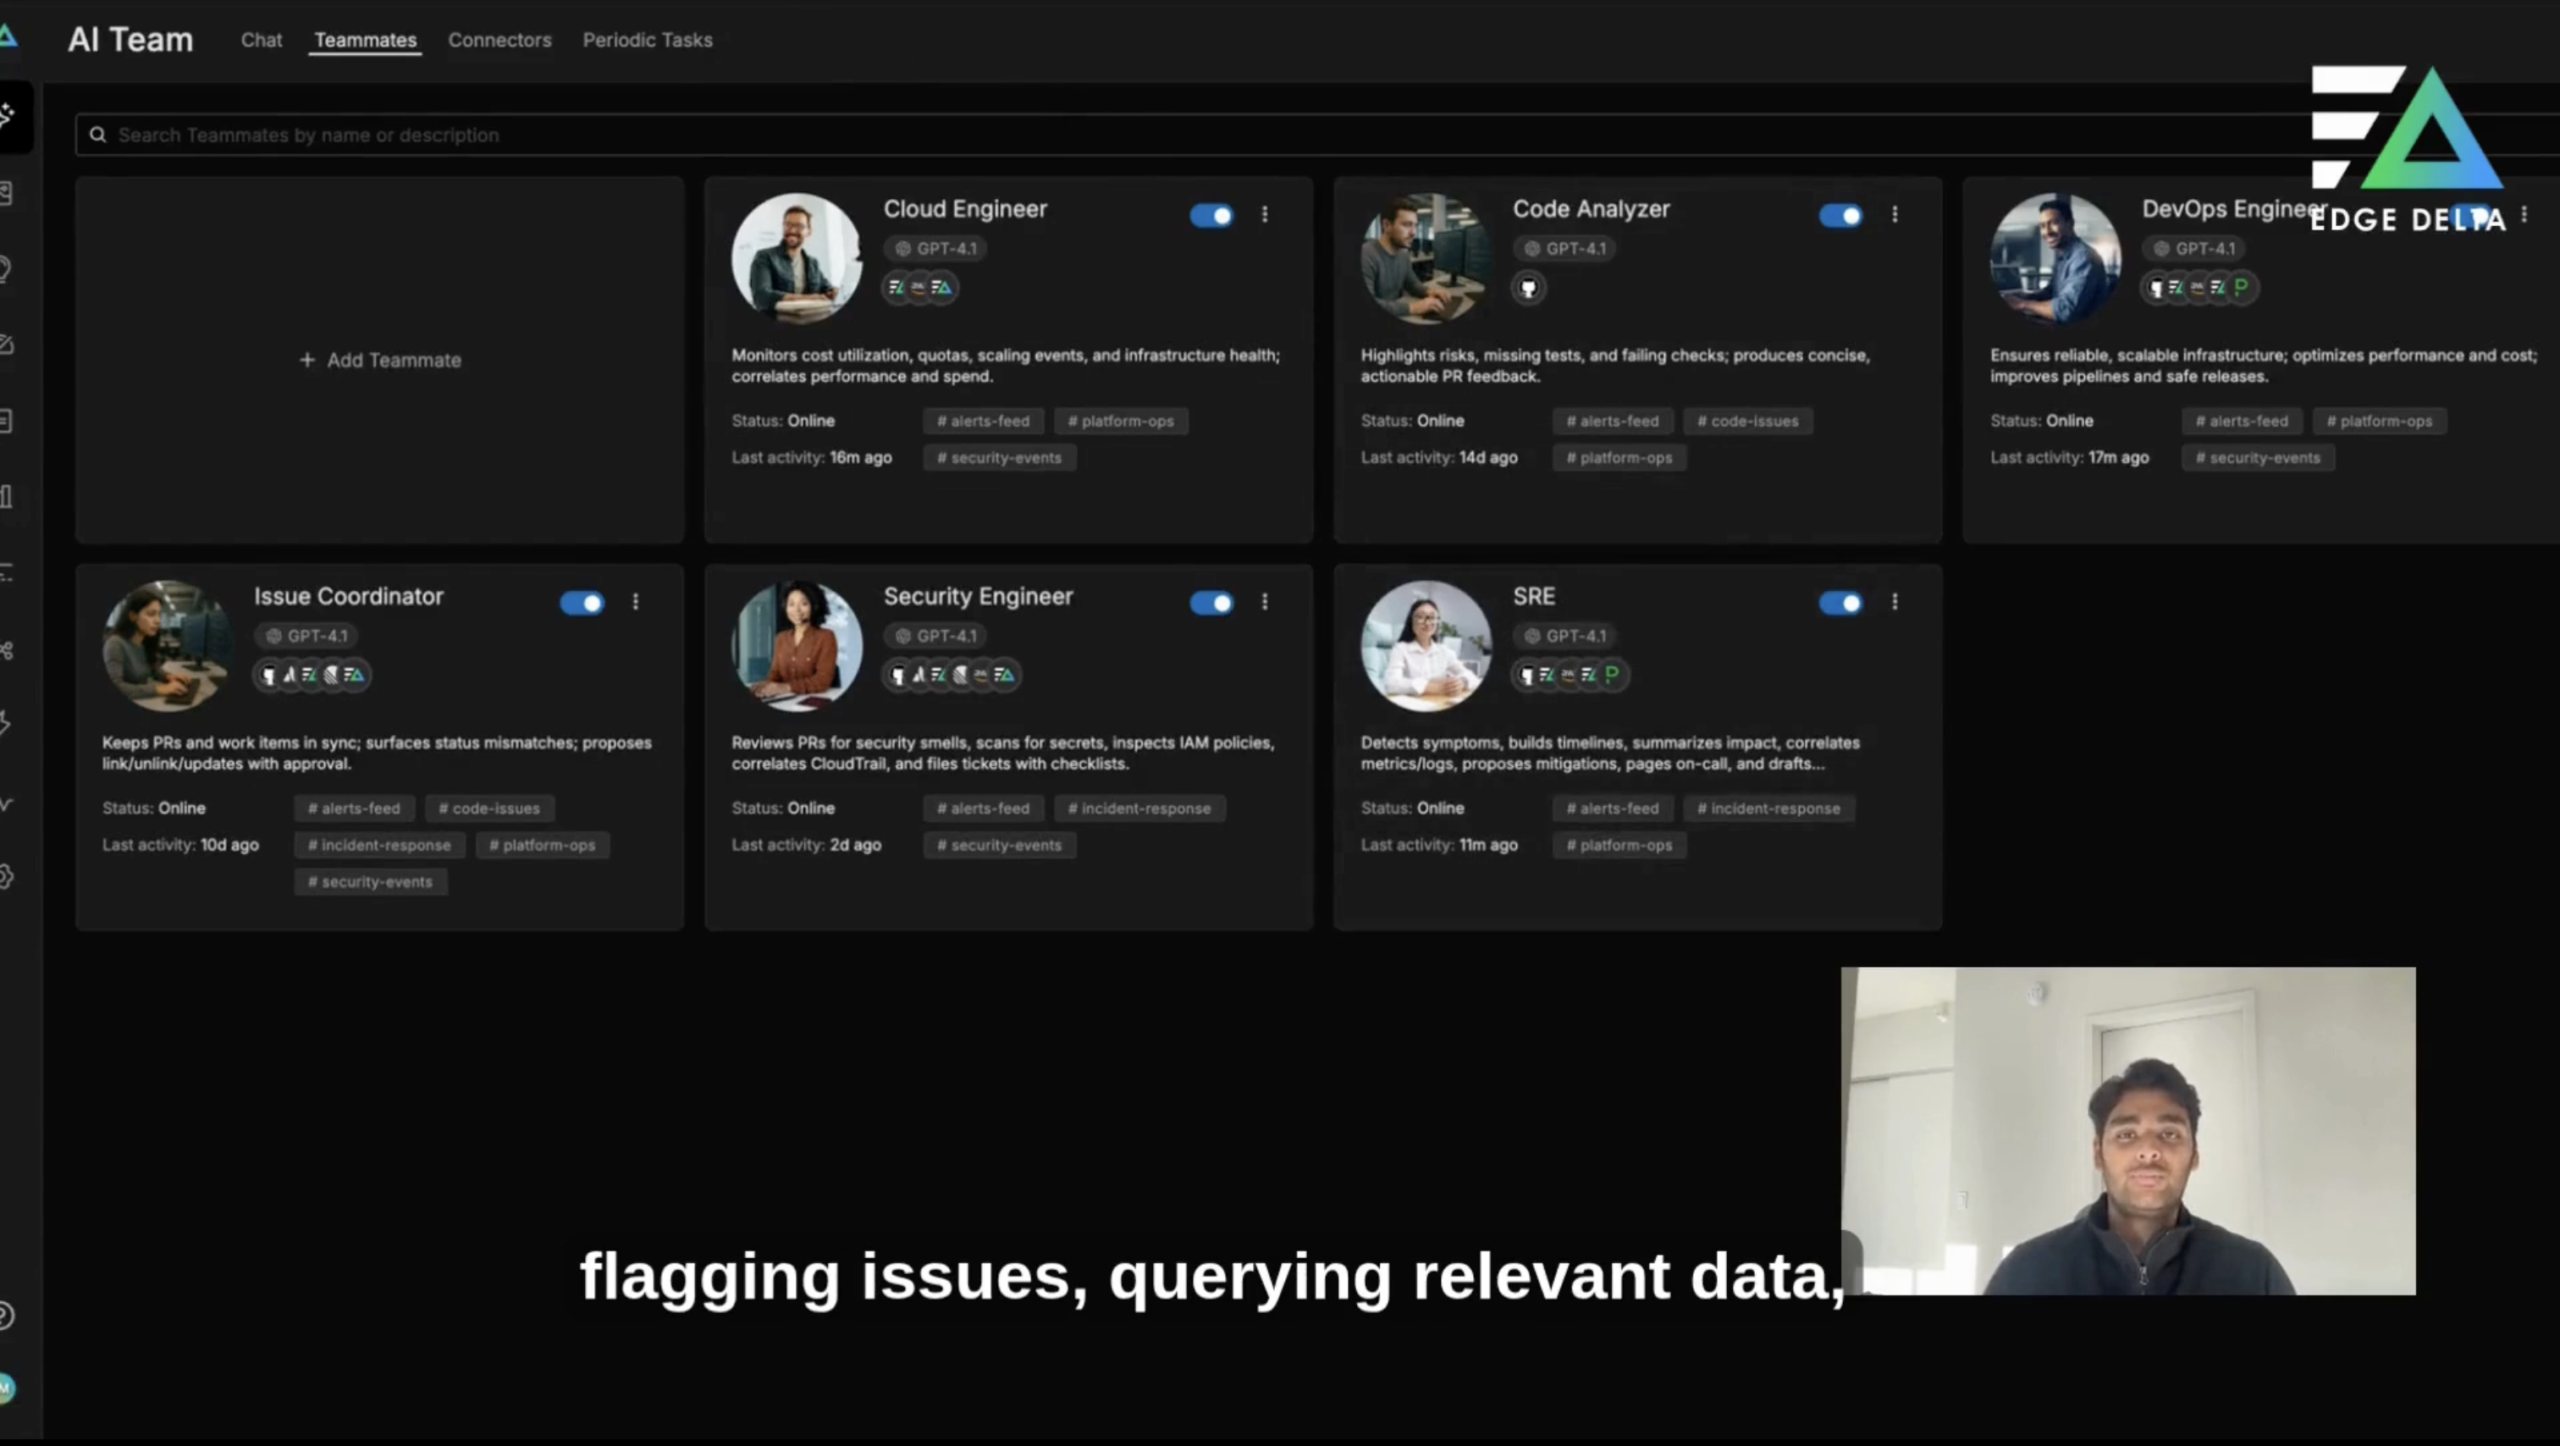Switch to the Connectors tab
Image resolution: width=2560 pixels, height=1446 pixels.
pos(499,40)
